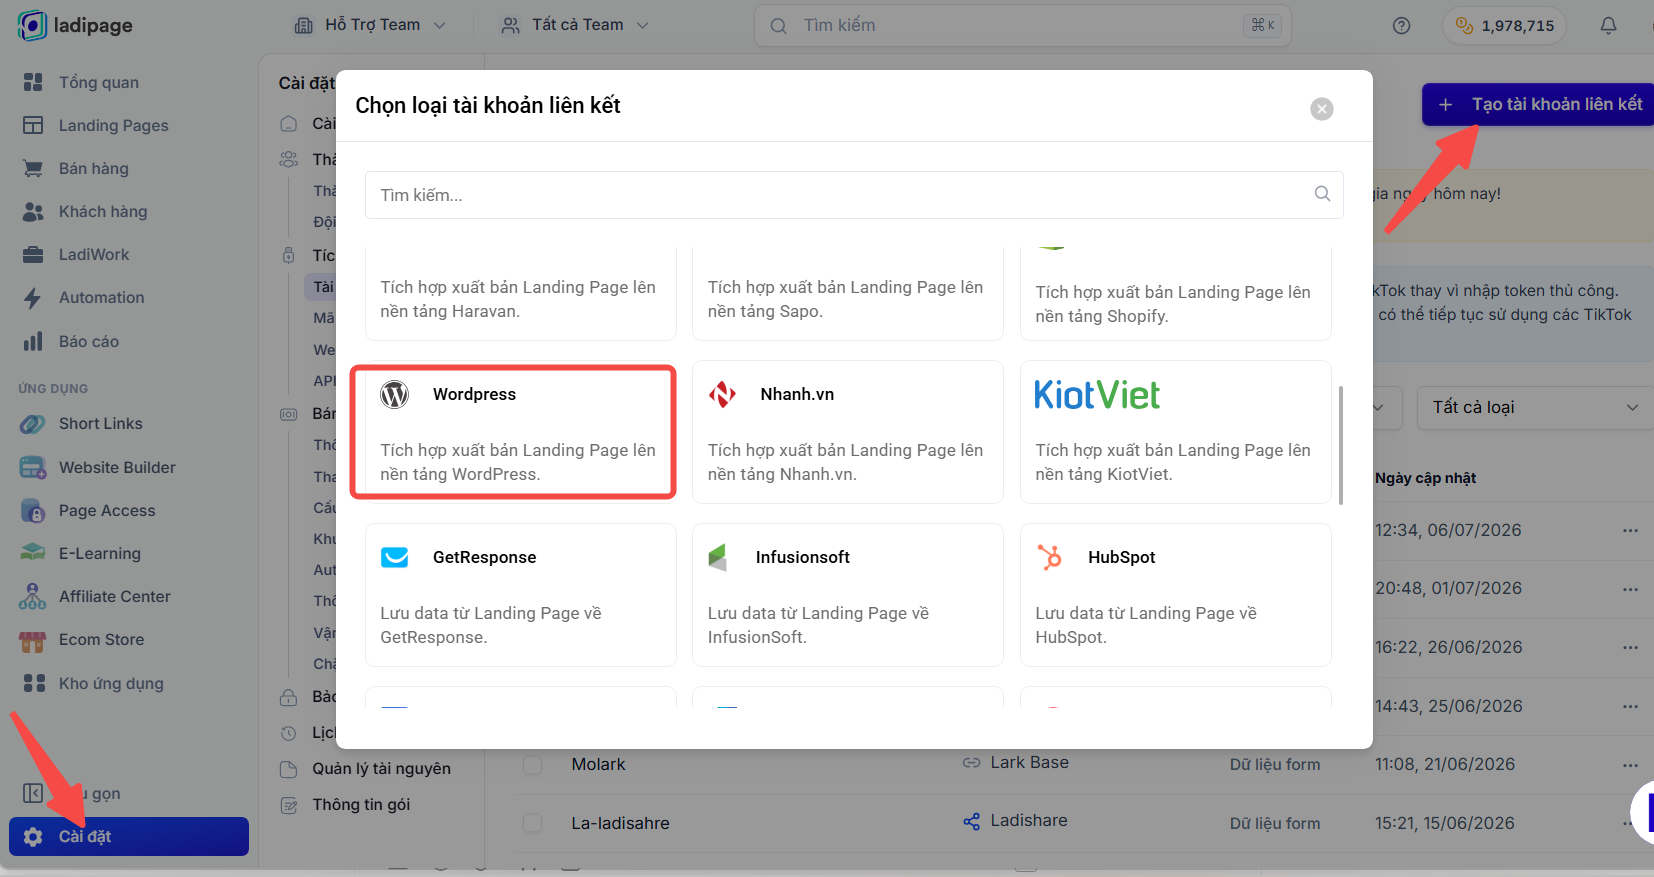Expand Hỗ Trợ Team dropdown
This screenshot has width=1654, height=877.
369,25
